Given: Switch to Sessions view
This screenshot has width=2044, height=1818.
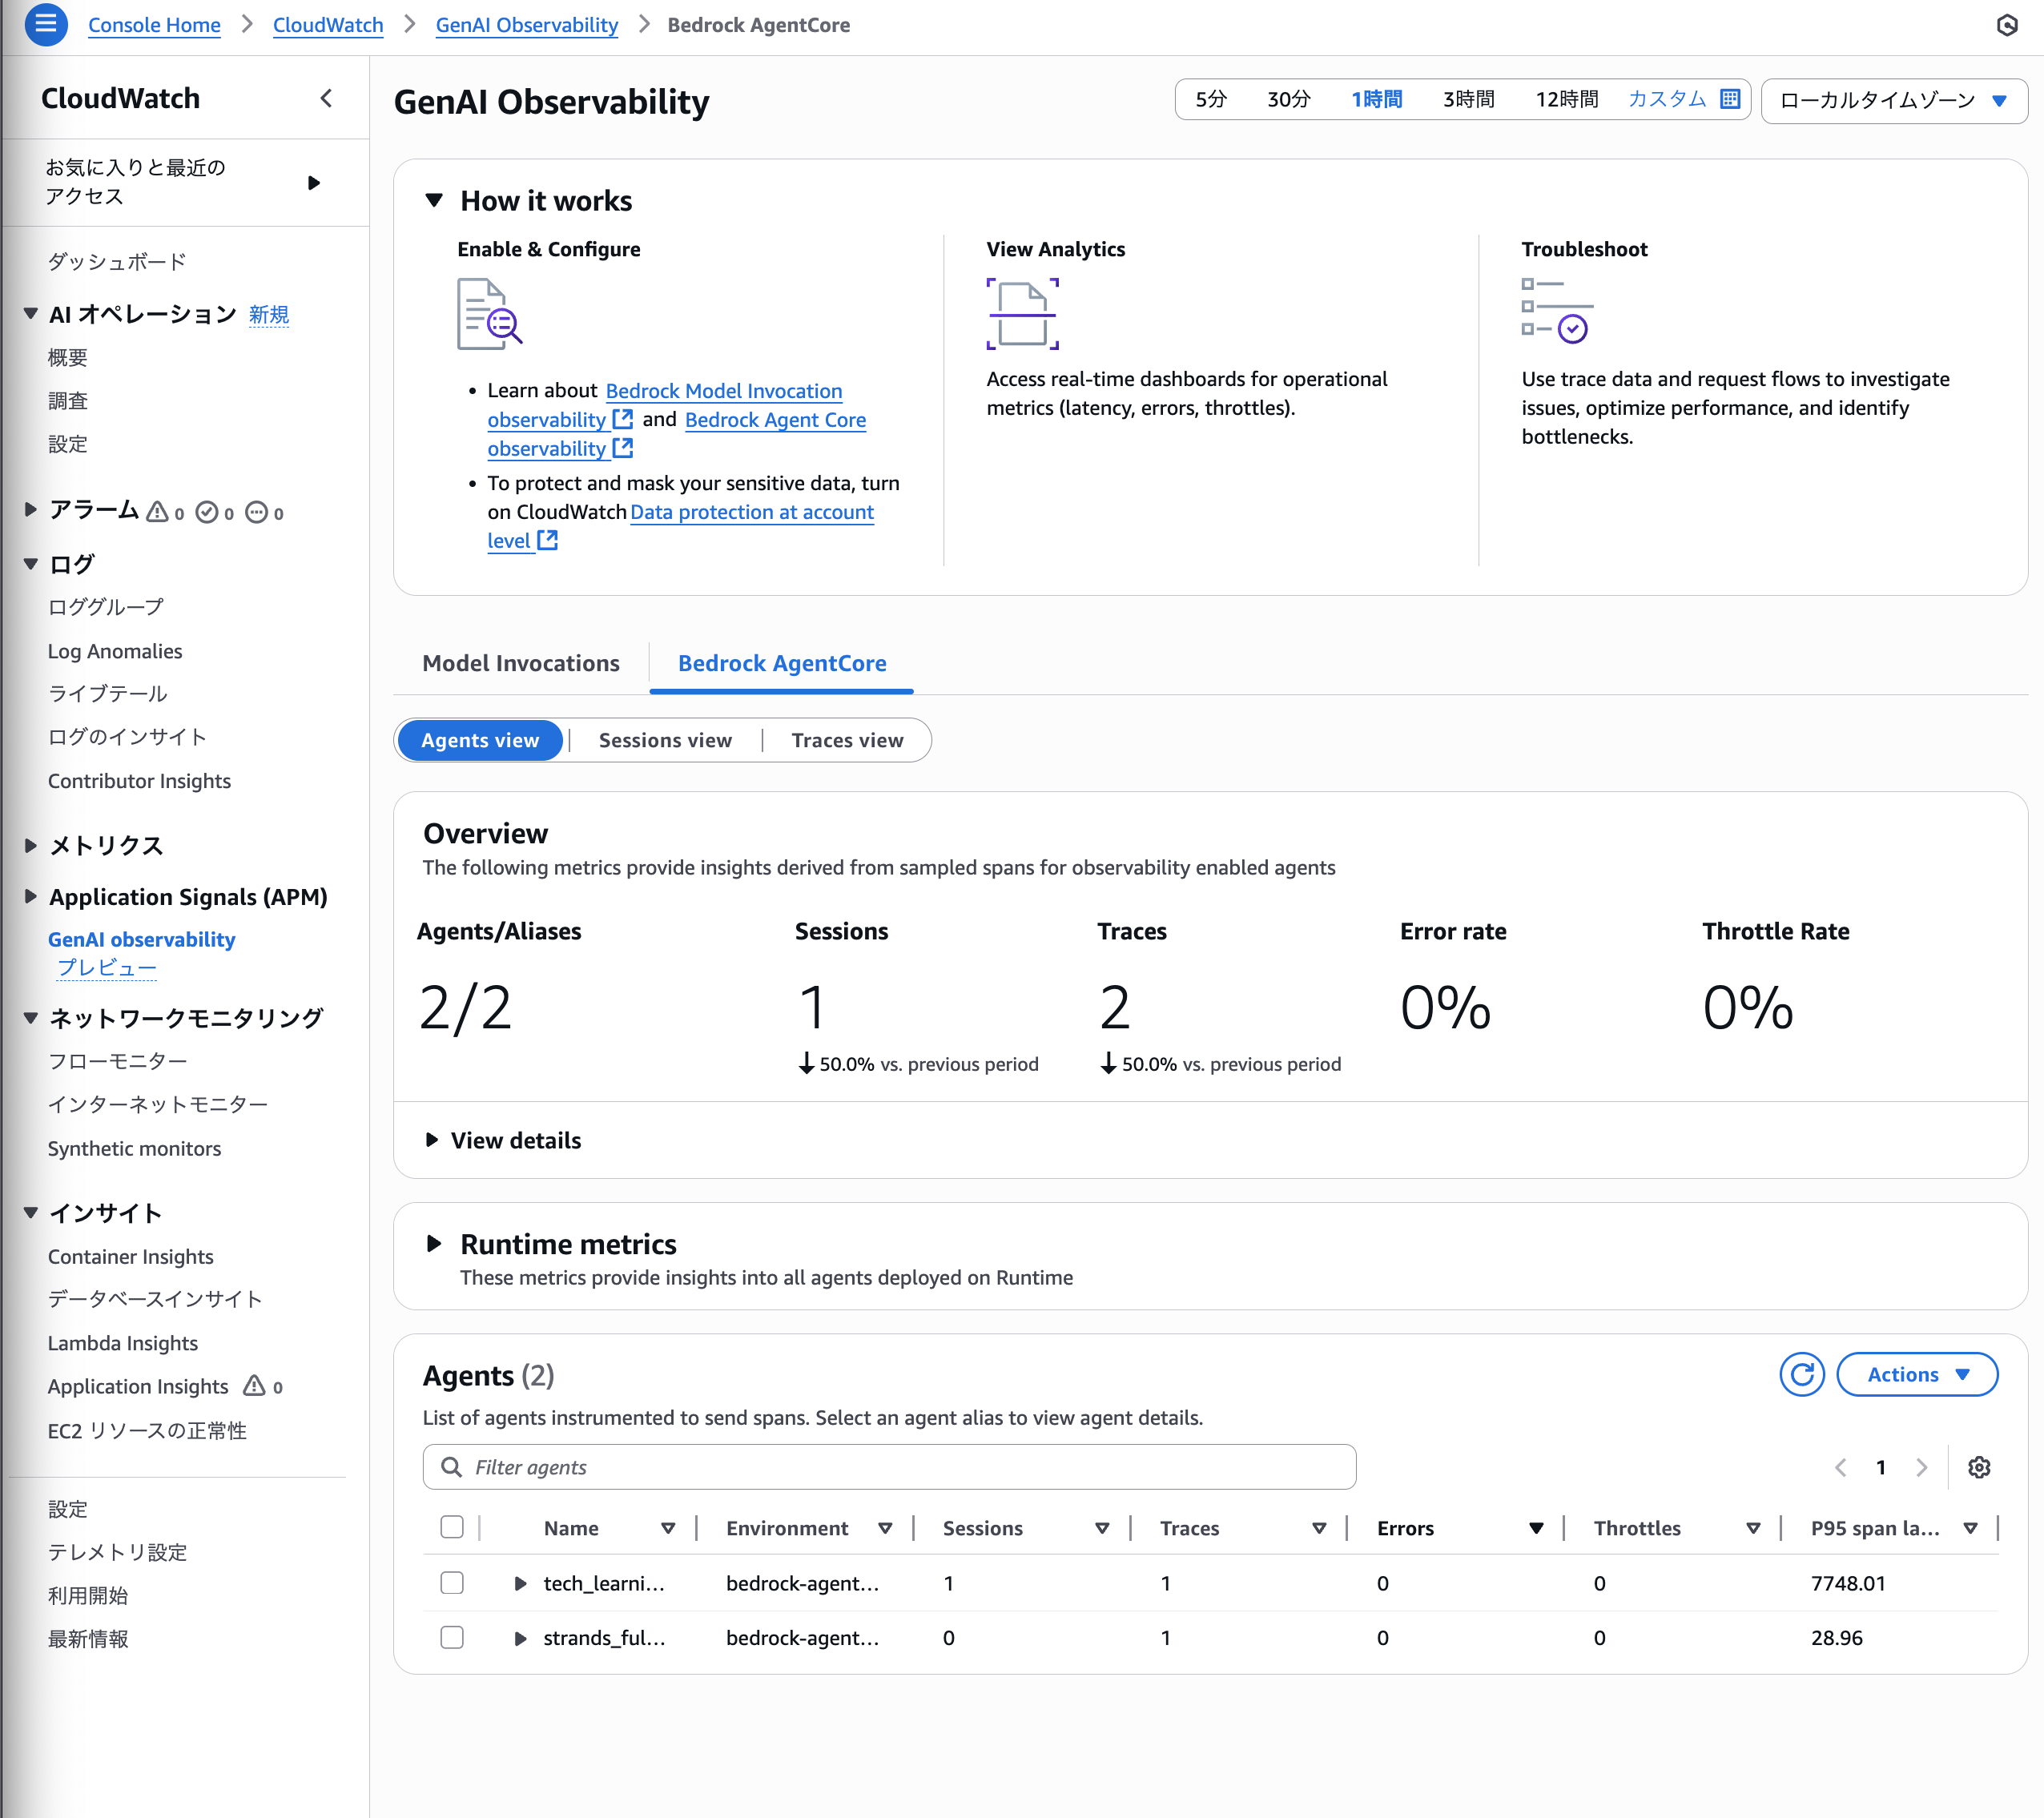Looking at the screenshot, I should (665, 740).
